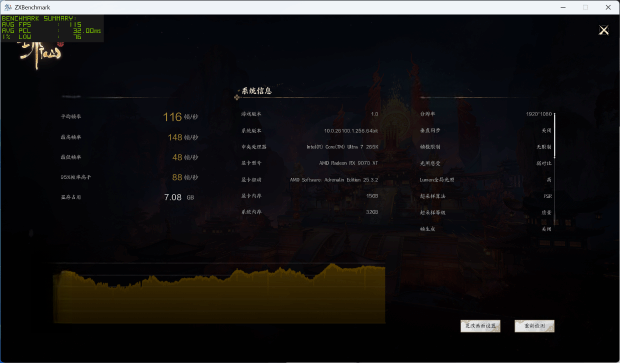
Task: Close the ZXBenchmark window
Action: (x=608, y=7)
